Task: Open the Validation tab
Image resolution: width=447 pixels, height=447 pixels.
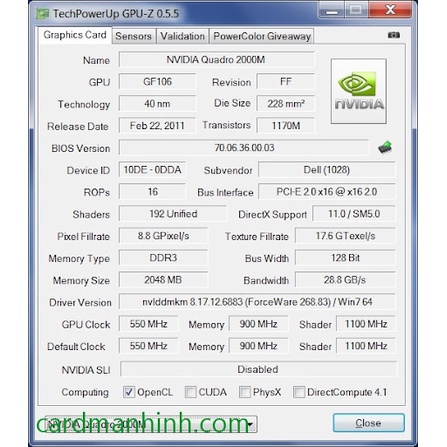Action: tap(182, 36)
